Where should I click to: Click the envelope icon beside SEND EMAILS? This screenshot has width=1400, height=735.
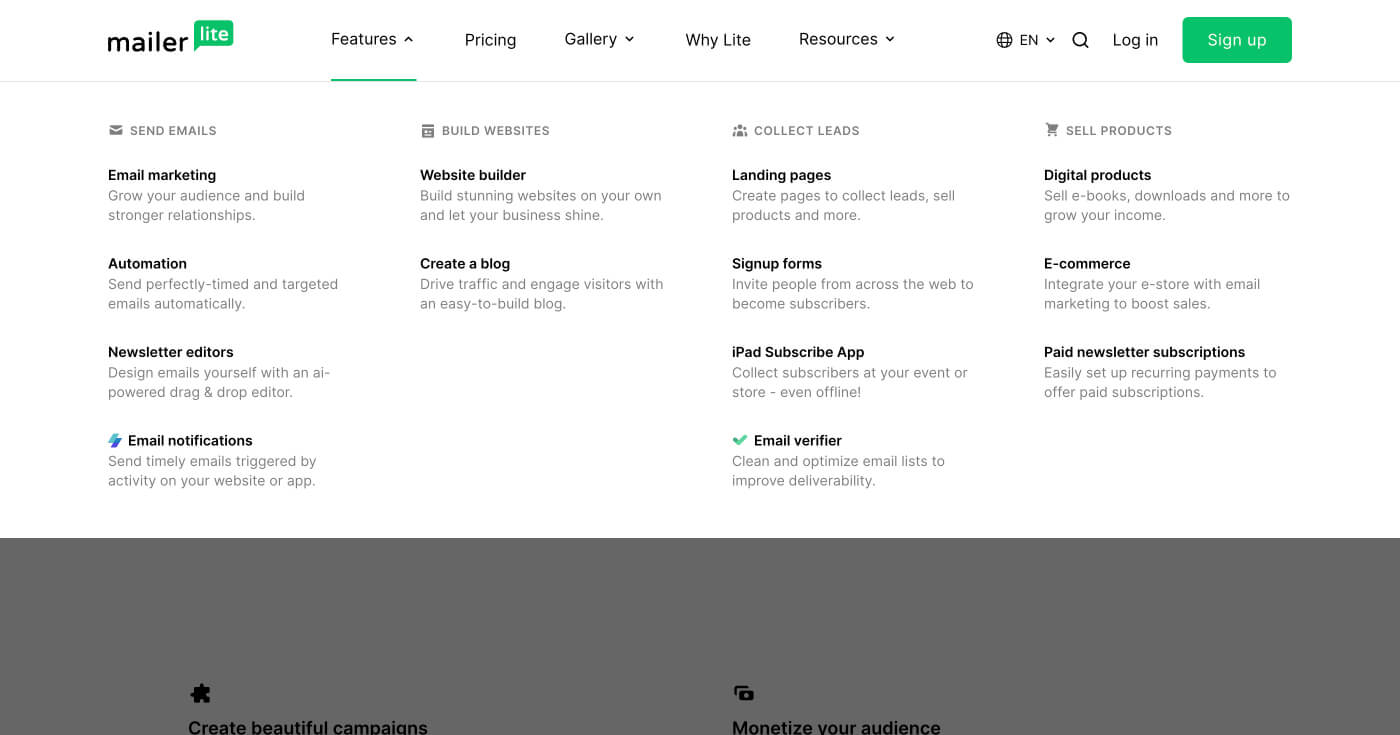(115, 130)
